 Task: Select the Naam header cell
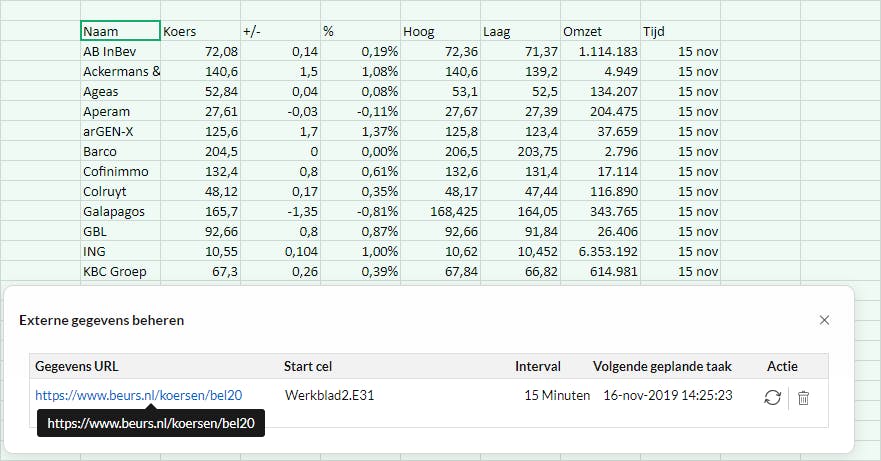(120, 31)
